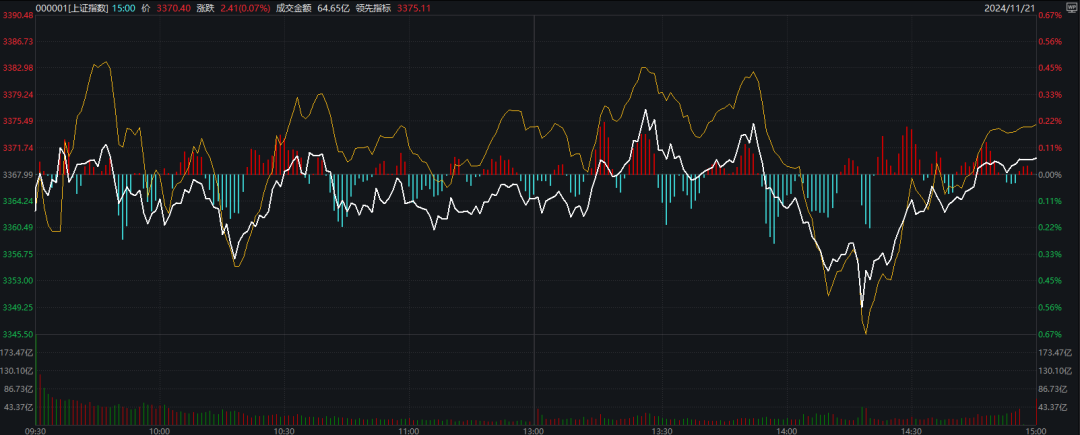Click the 13:00 label on the time axis

[x=533, y=429]
